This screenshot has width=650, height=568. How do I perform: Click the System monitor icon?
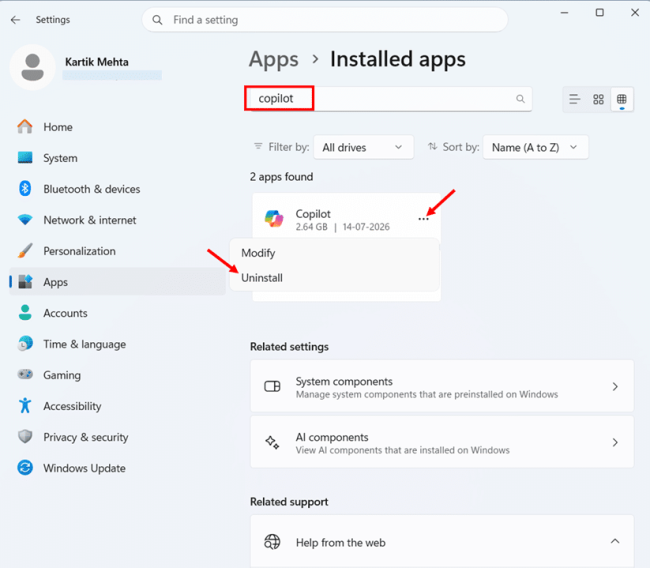[x=25, y=158]
